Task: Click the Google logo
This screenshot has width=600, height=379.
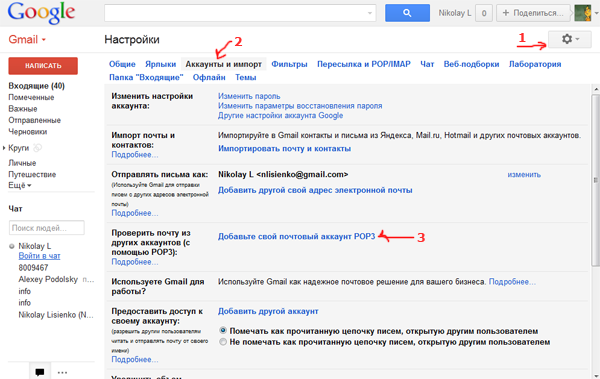Action: (41, 13)
